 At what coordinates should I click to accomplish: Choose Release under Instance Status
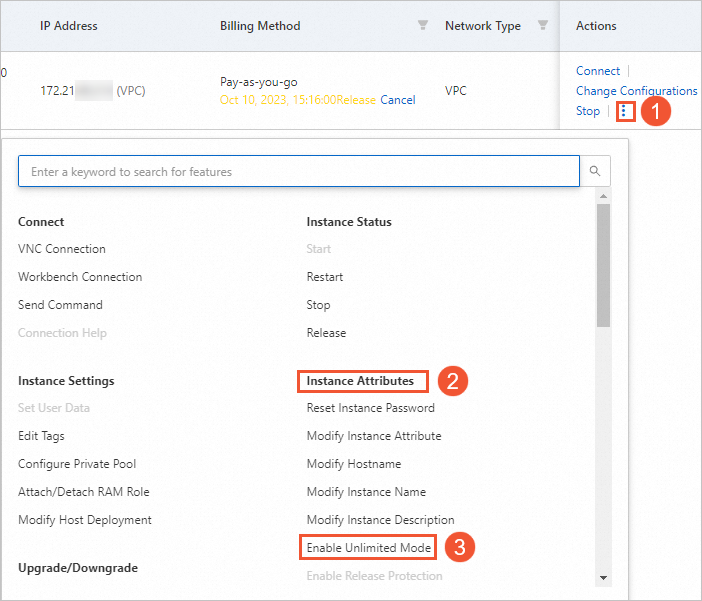tap(326, 333)
